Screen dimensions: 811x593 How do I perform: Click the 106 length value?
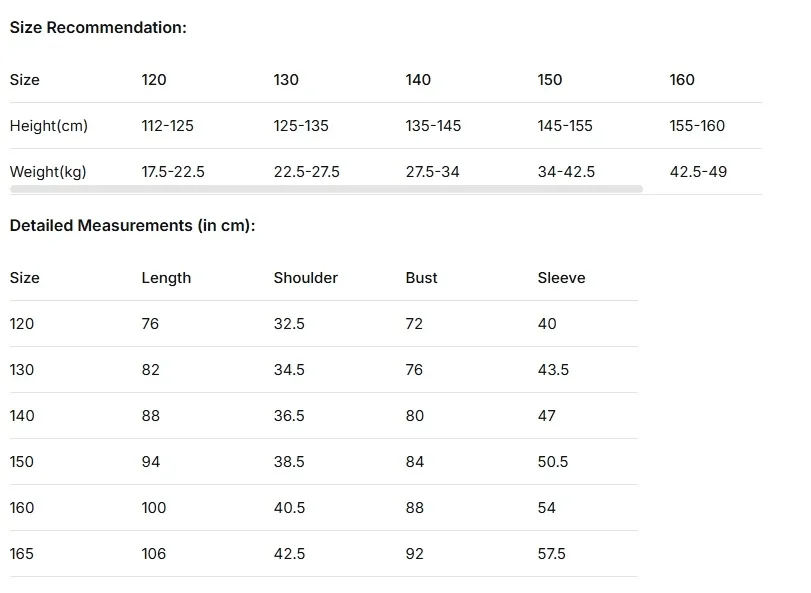pos(154,554)
